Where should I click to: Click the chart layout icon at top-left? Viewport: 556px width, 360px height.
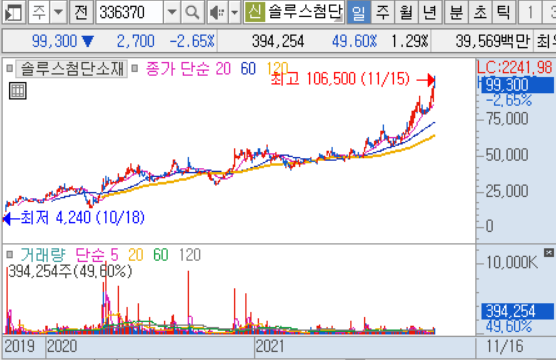13,12
